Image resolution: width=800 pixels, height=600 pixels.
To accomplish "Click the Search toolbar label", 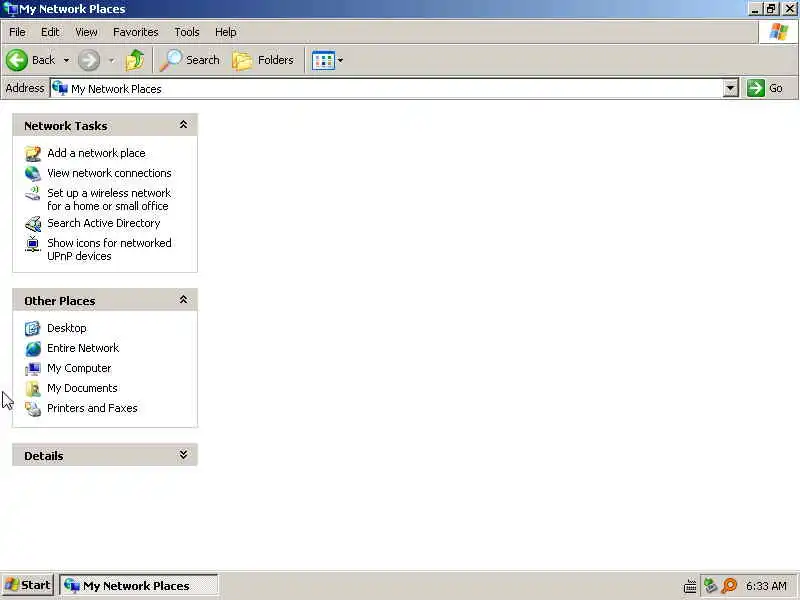I will pos(203,60).
